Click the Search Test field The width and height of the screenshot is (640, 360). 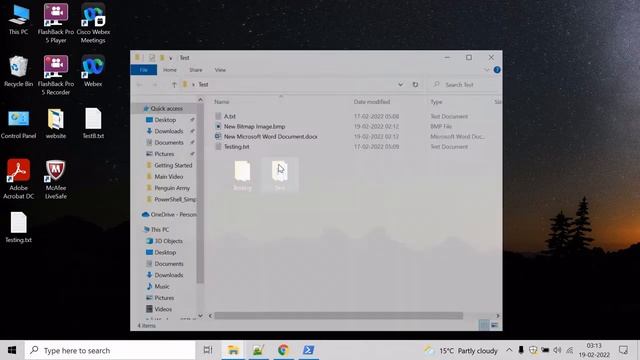(x=465, y=84)
